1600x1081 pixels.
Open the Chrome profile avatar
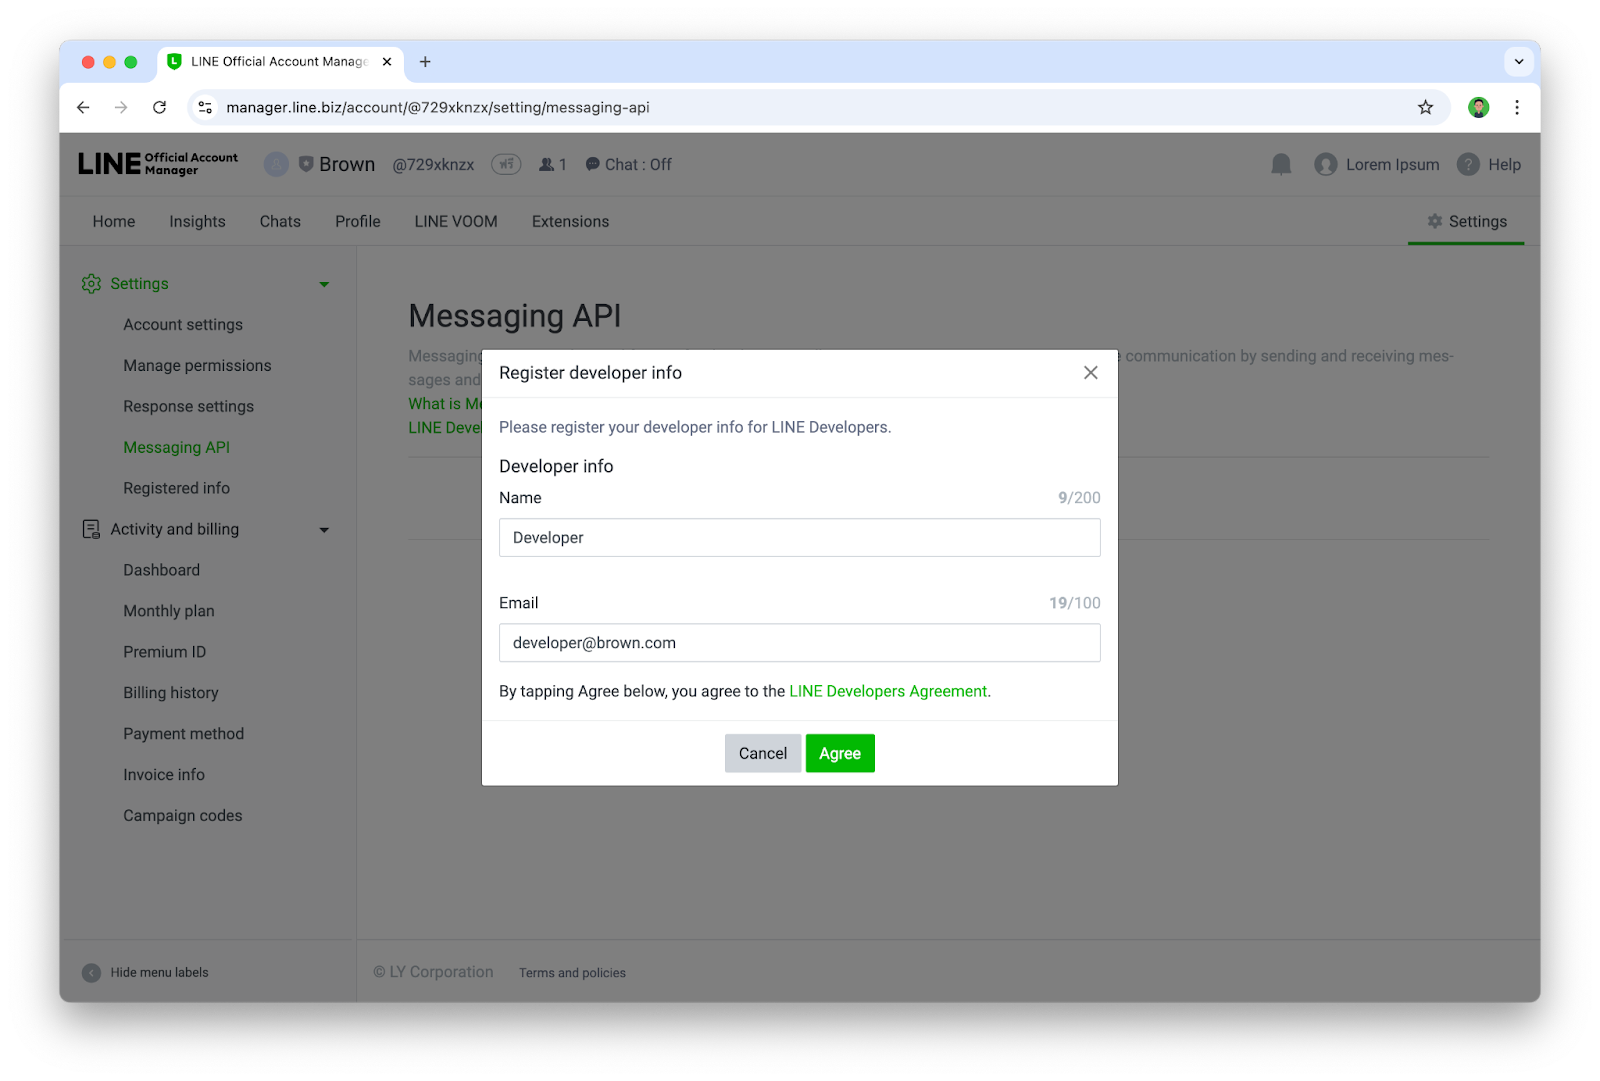click(x=1478, y=107)
